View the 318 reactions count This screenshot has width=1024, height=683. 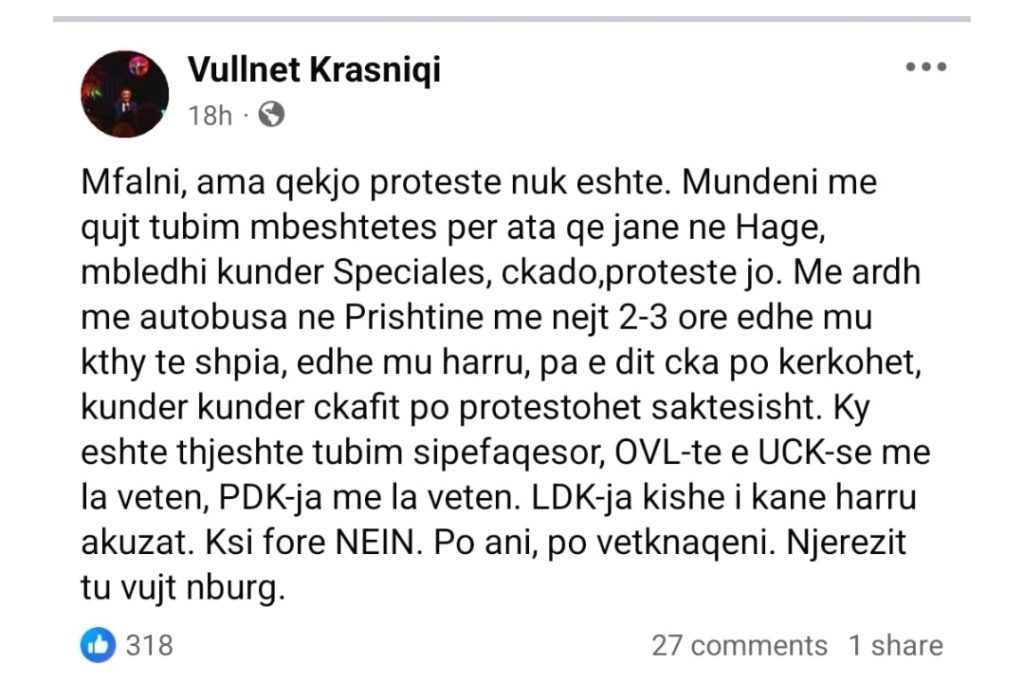(x=149, y=645)
